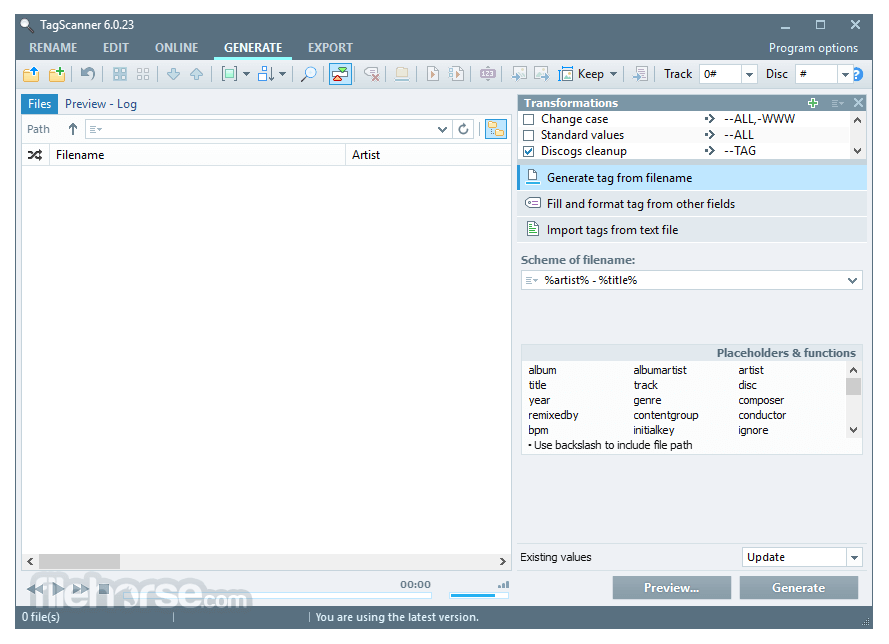The width and height of the screenshot is (889, 644).
Task: Add a new transformation with green plus
Action: pos(813,103)
